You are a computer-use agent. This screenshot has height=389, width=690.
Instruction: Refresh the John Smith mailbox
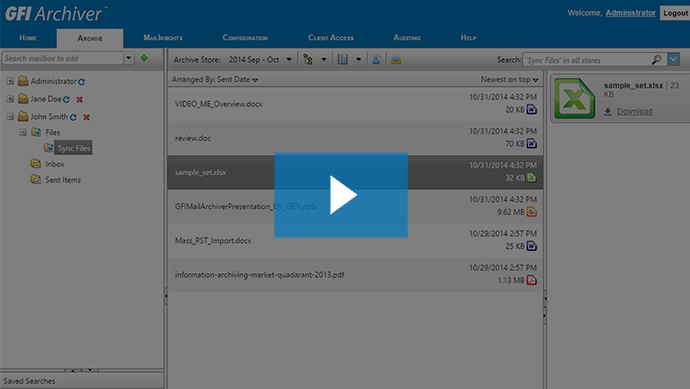click(x=73, y=117)
